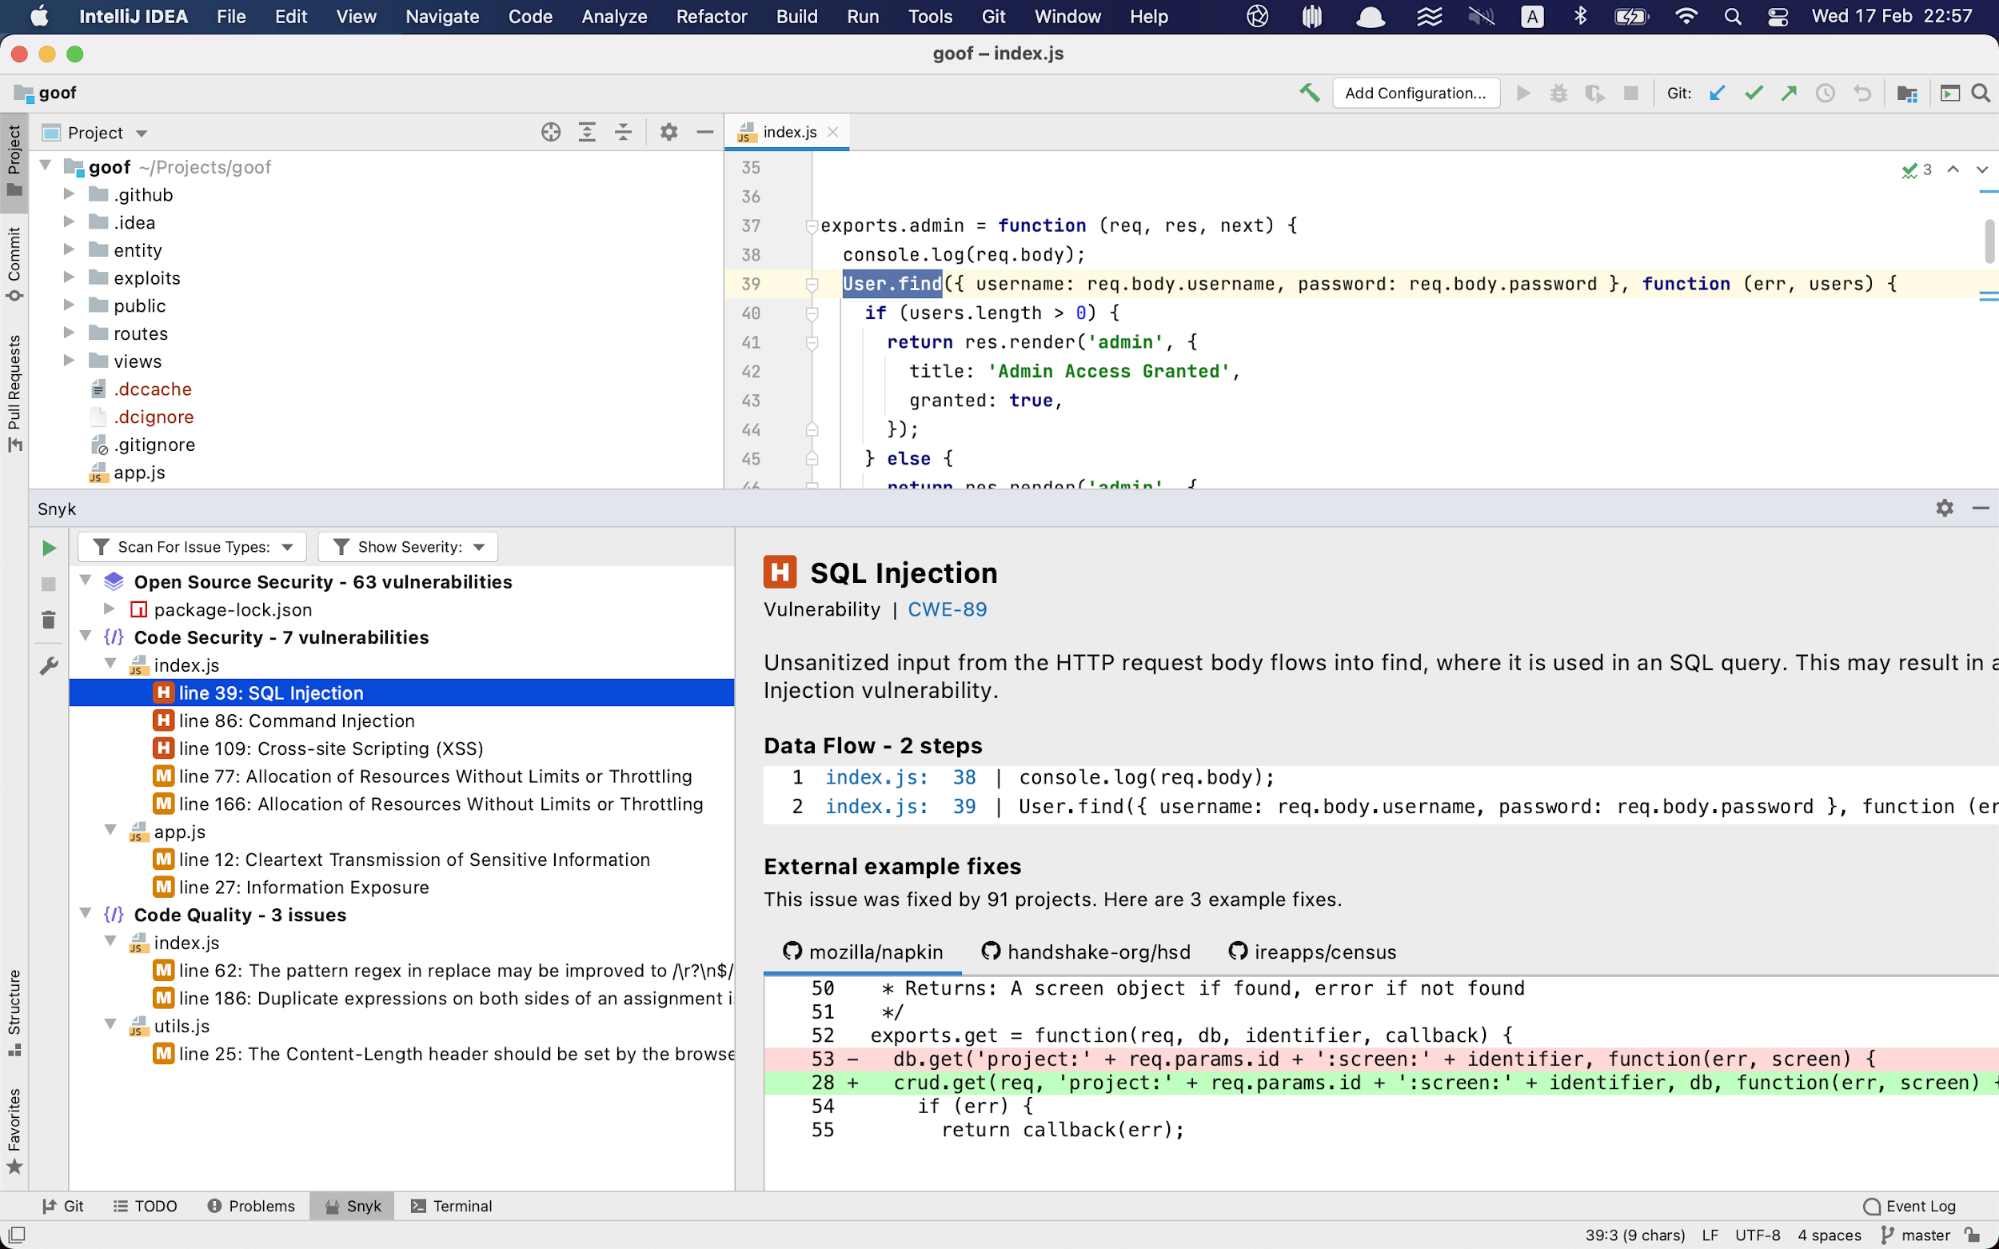Build project with the hammer icon

point(1310,92)
